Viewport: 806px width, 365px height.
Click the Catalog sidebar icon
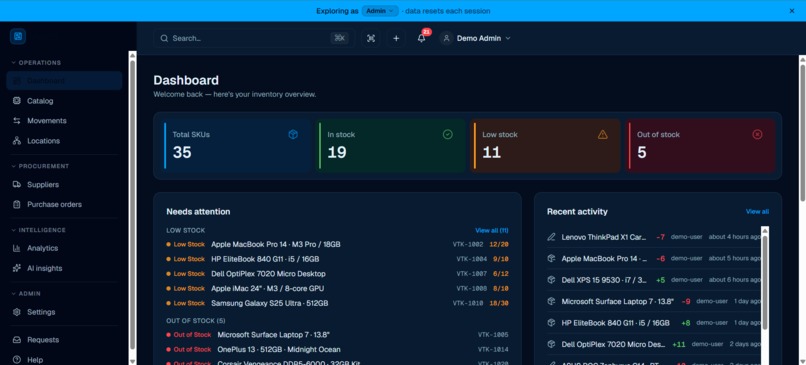(x=17, y=101)
